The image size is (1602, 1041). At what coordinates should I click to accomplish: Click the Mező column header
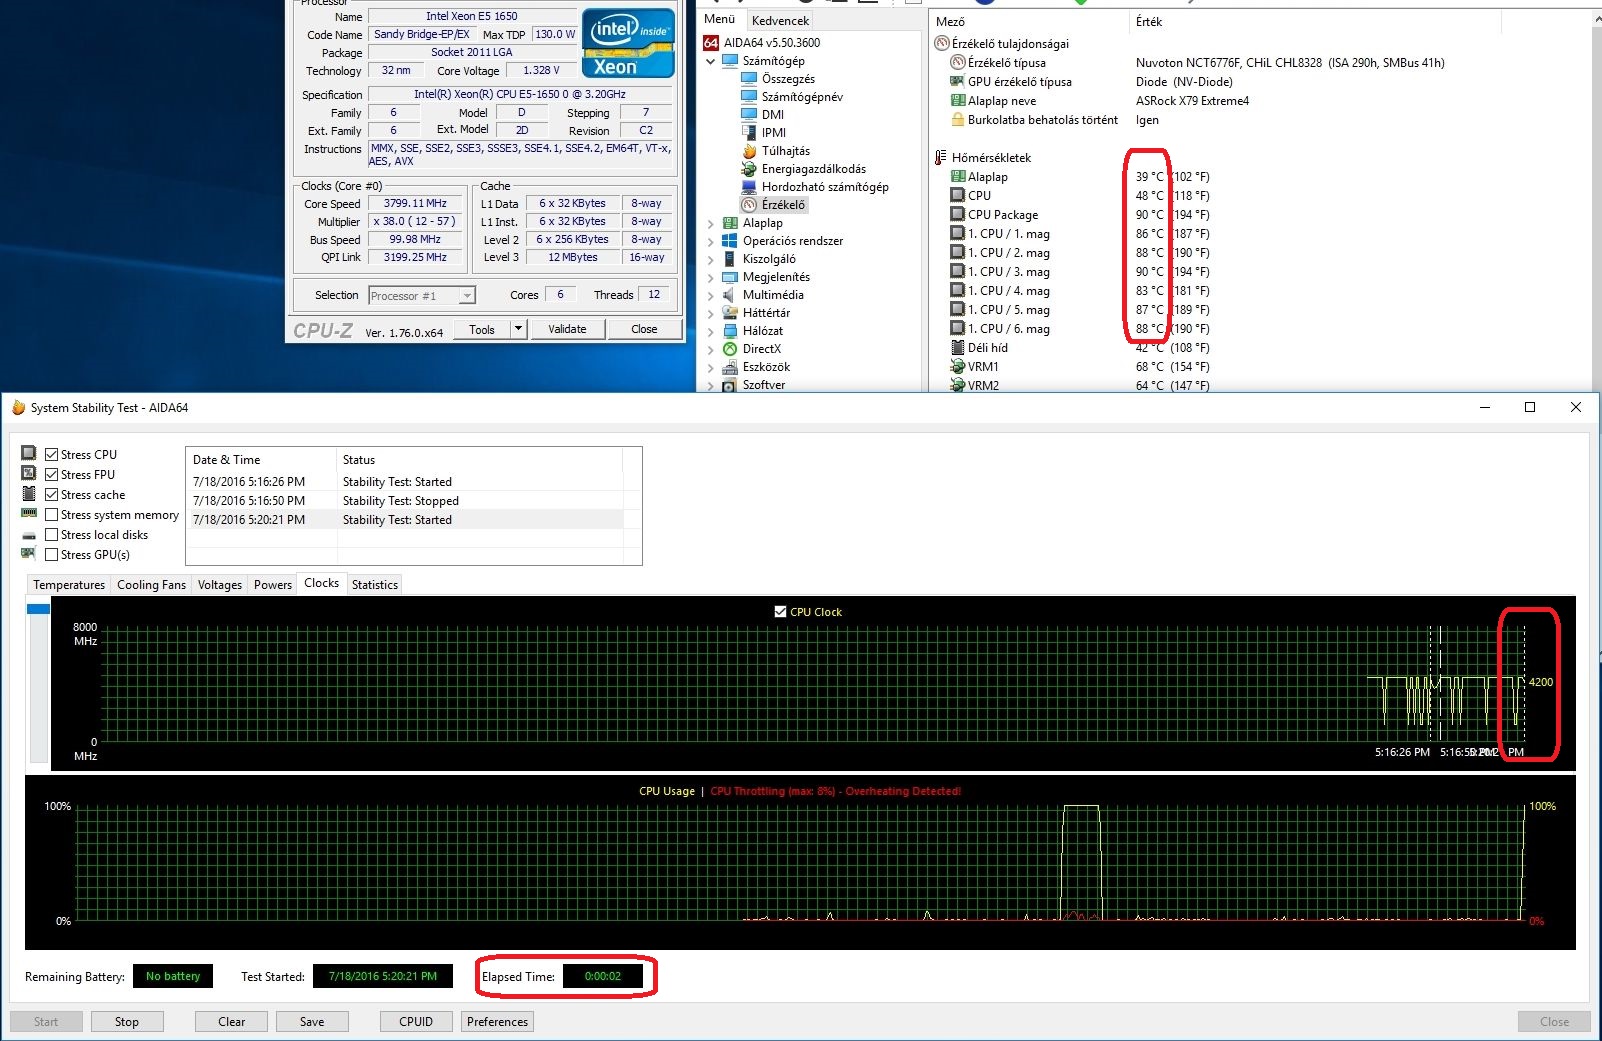point(1028,21)
